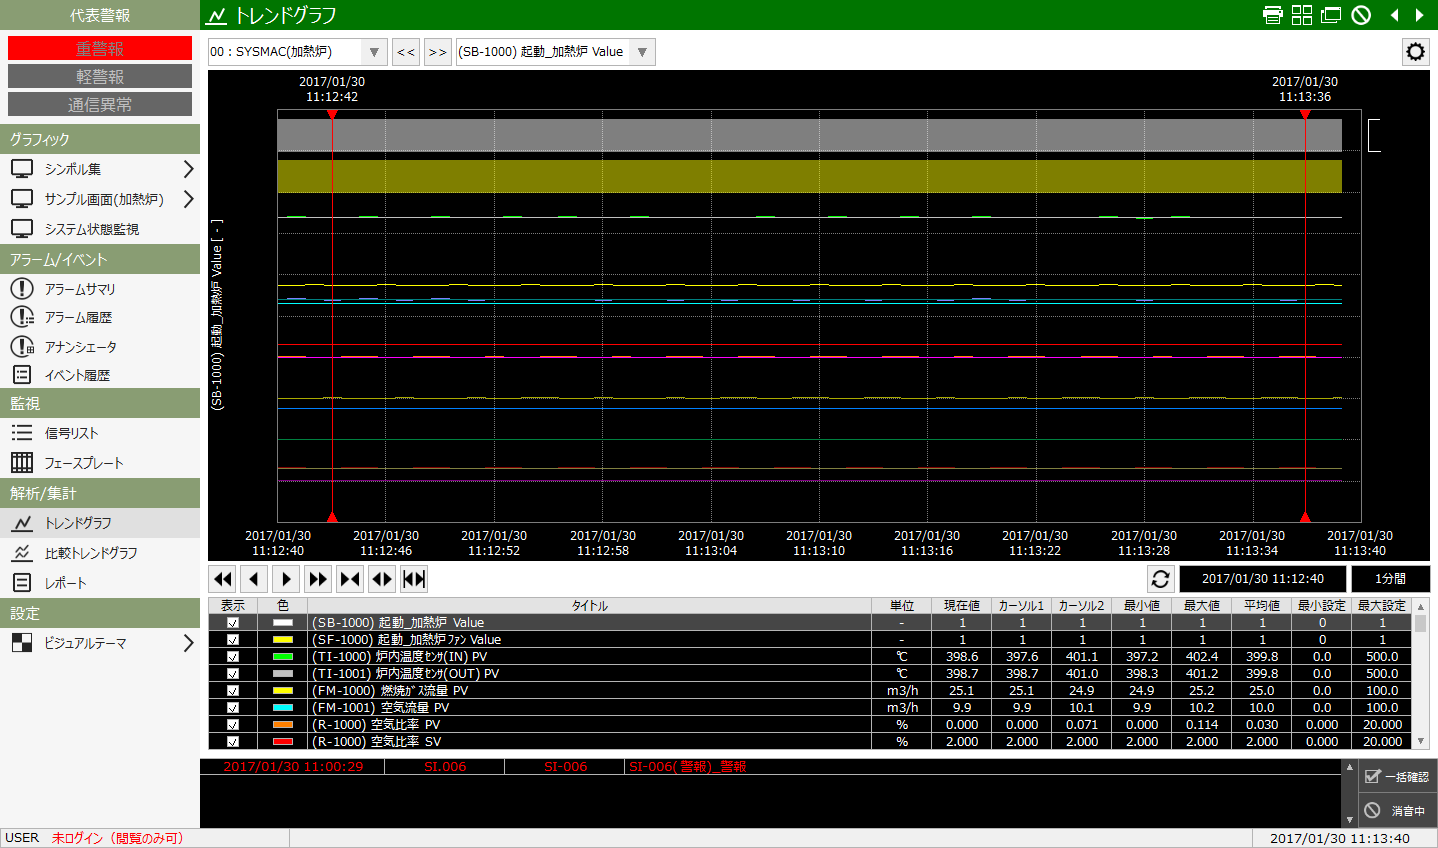
Task: Click the refresh icon beside the date field
Action: tap(1160, 579)
